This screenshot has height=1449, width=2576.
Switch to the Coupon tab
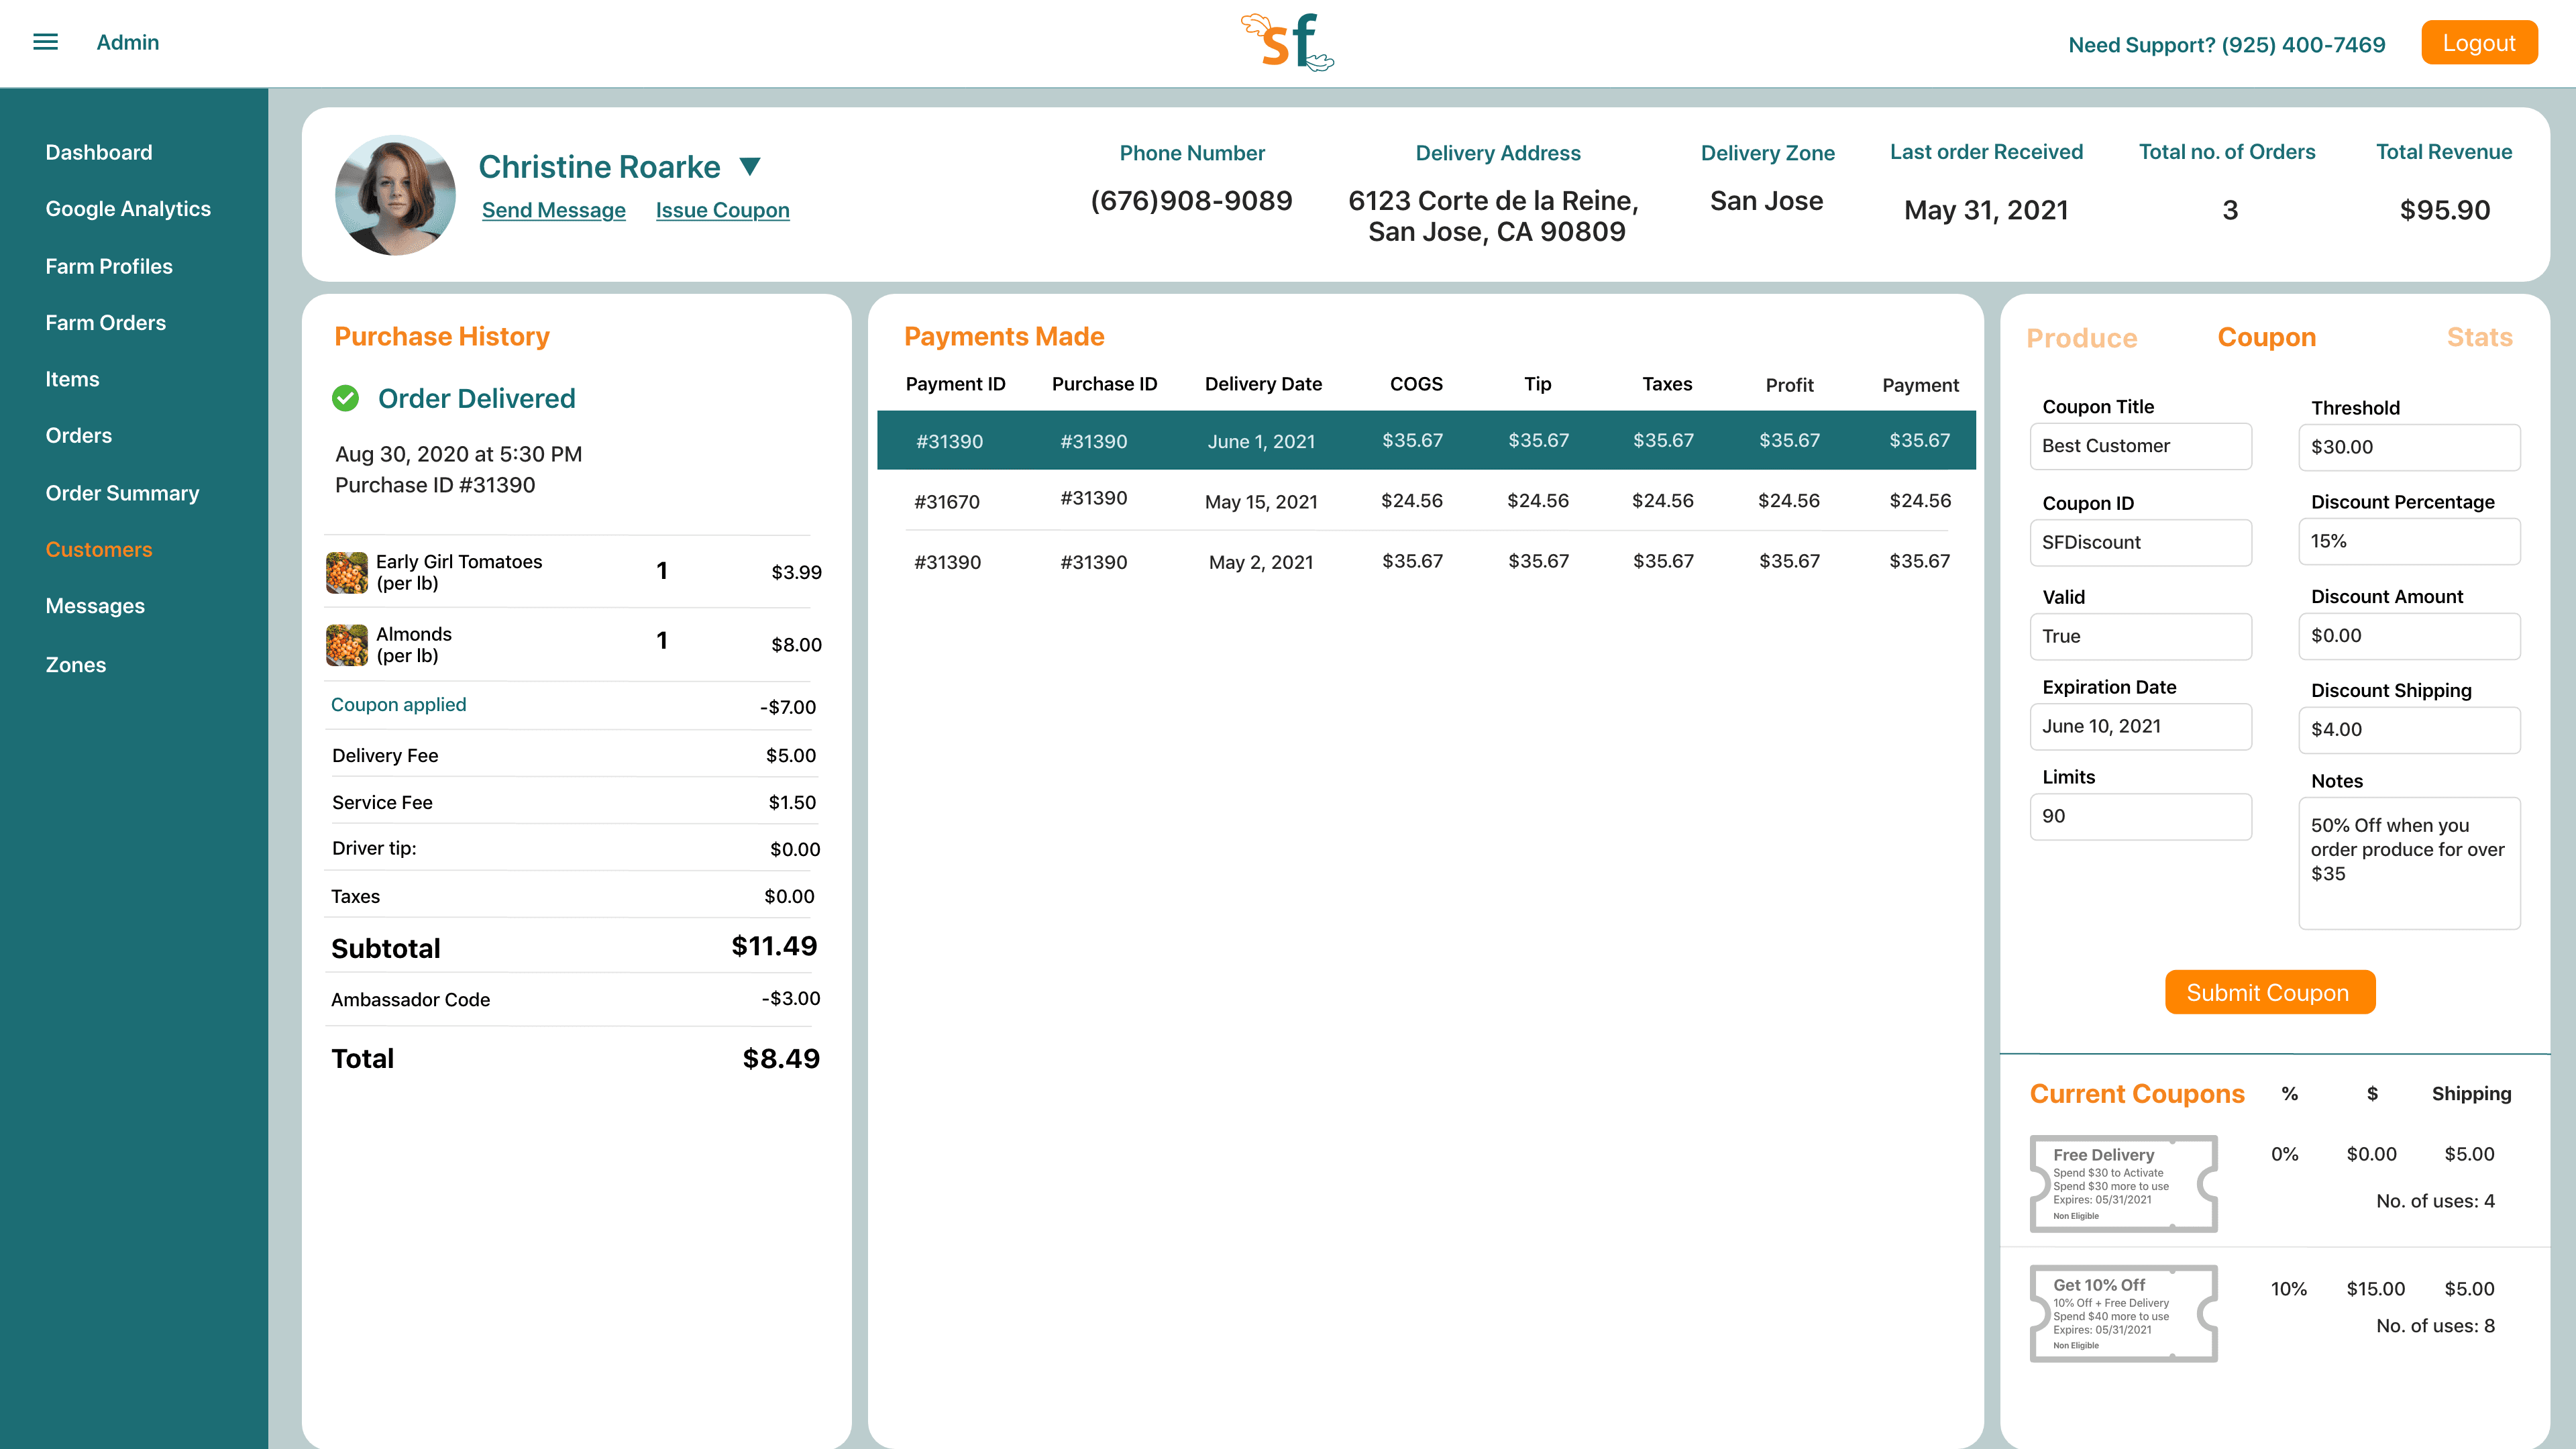(x=2266, y=337)
